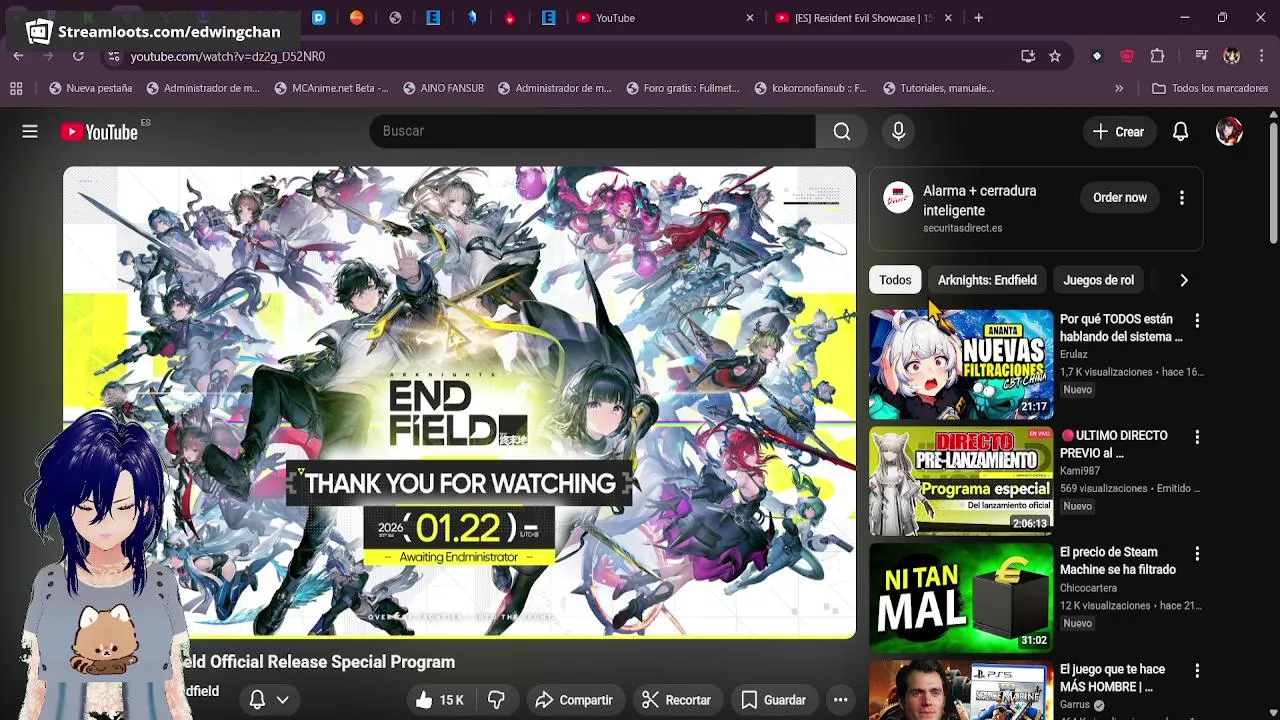
Task: Open options for 'El precio de Steam Machine' video
Action: 1197,554
